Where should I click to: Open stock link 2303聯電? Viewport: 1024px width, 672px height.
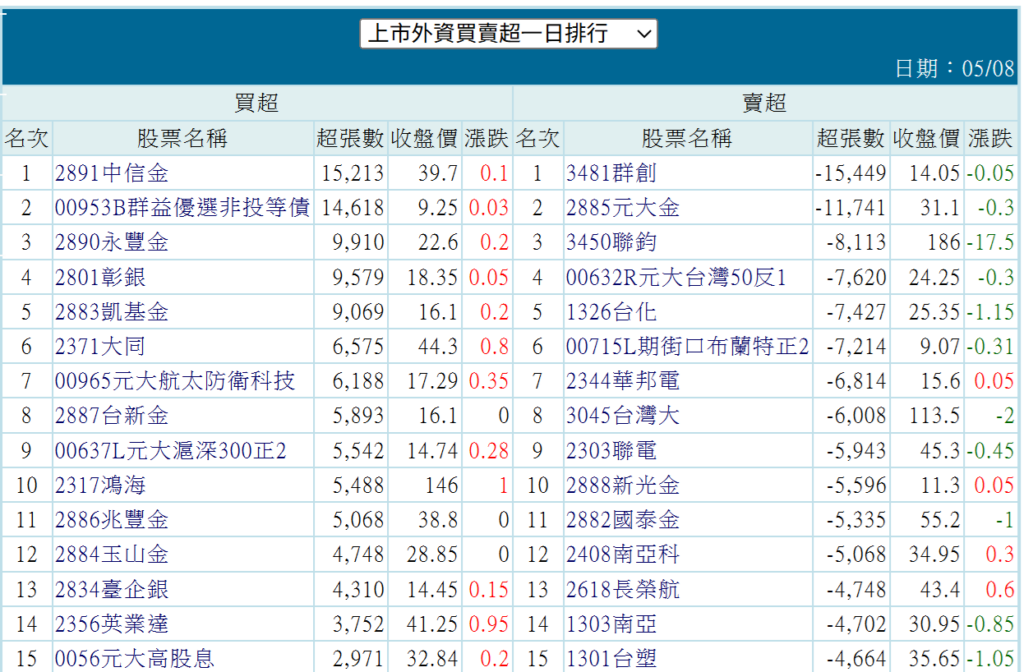point(611,451)
